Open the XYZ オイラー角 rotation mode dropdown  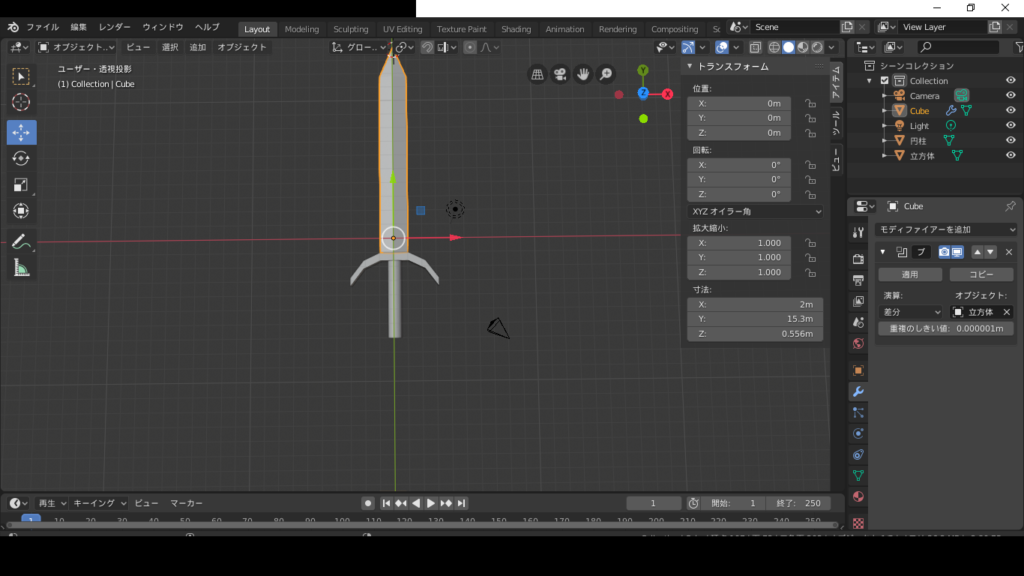(756, 211)
